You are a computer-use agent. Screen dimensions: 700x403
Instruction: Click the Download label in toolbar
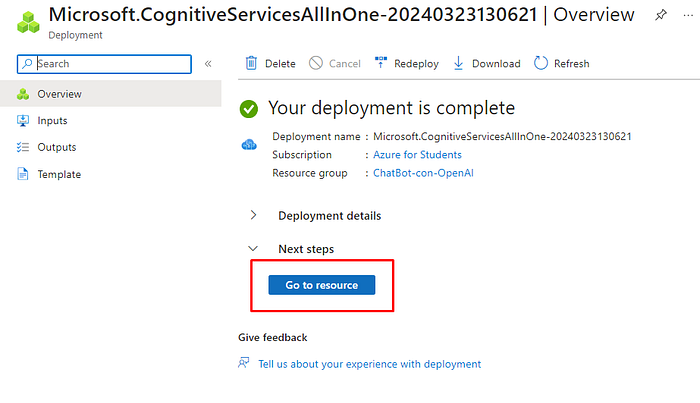pos(496,64)
